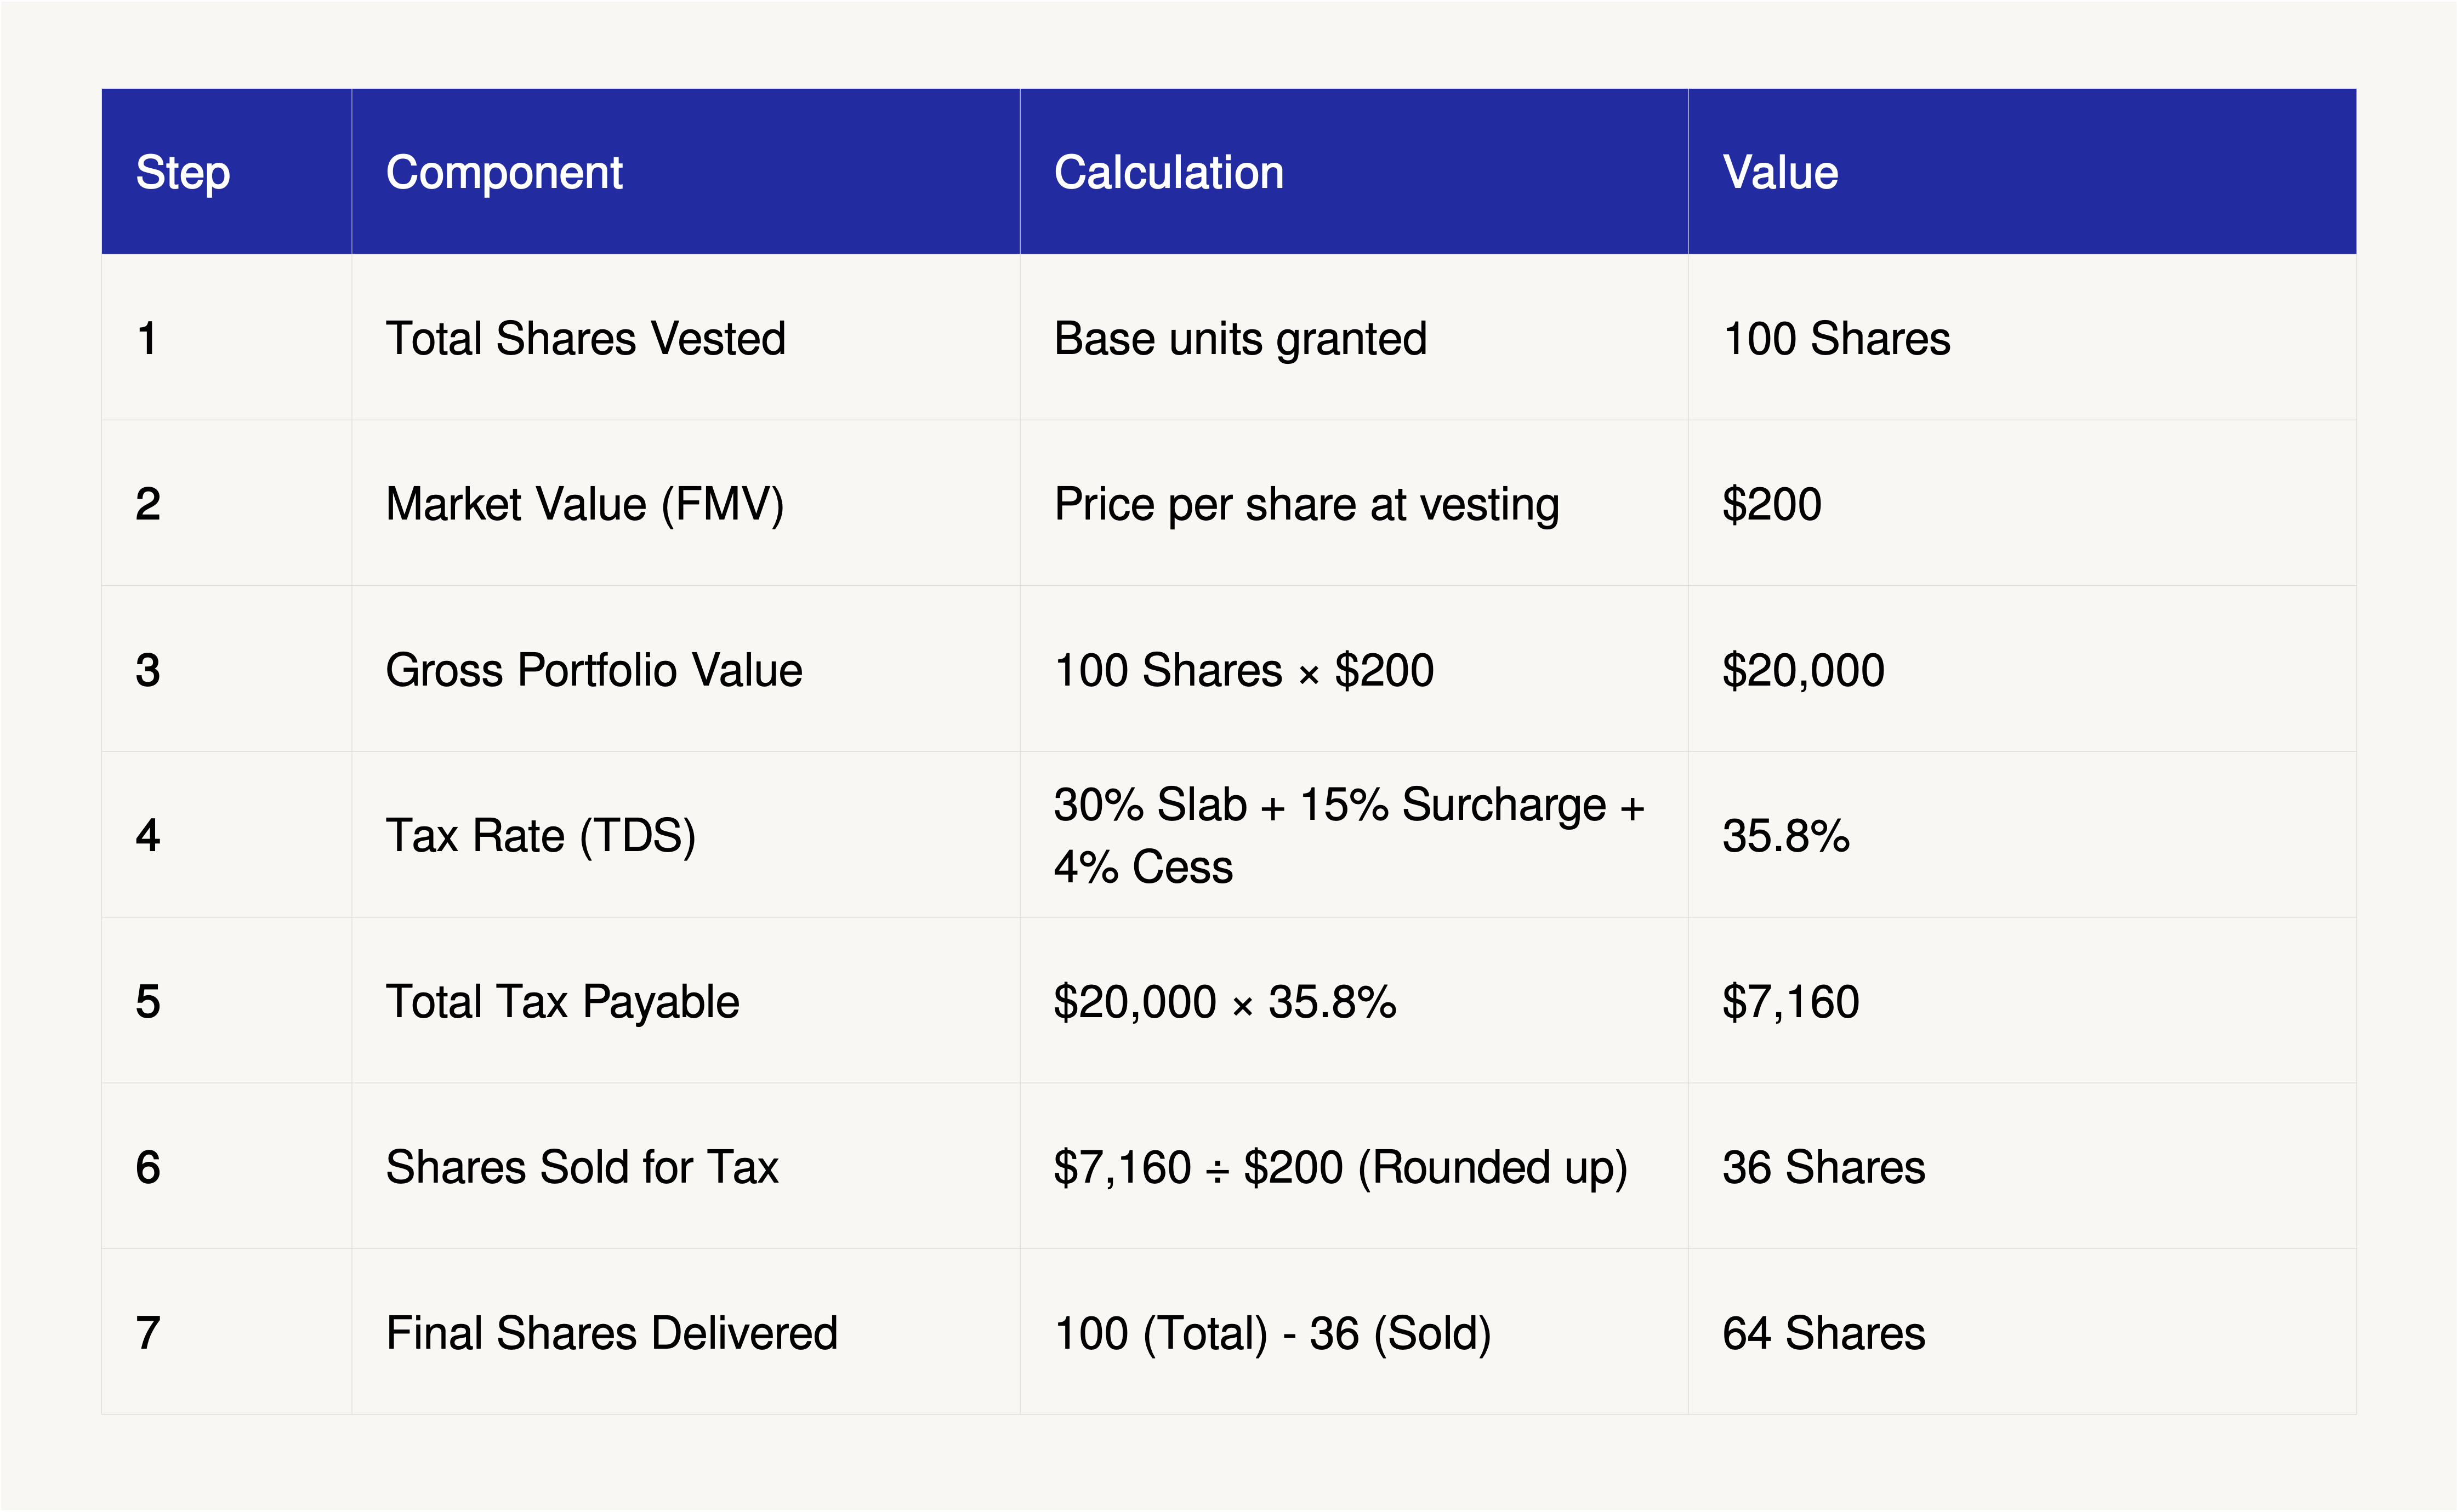Select the Base units granted cell
The width and height of the screenshot is (2457, 1512).
pos(1354,337)
